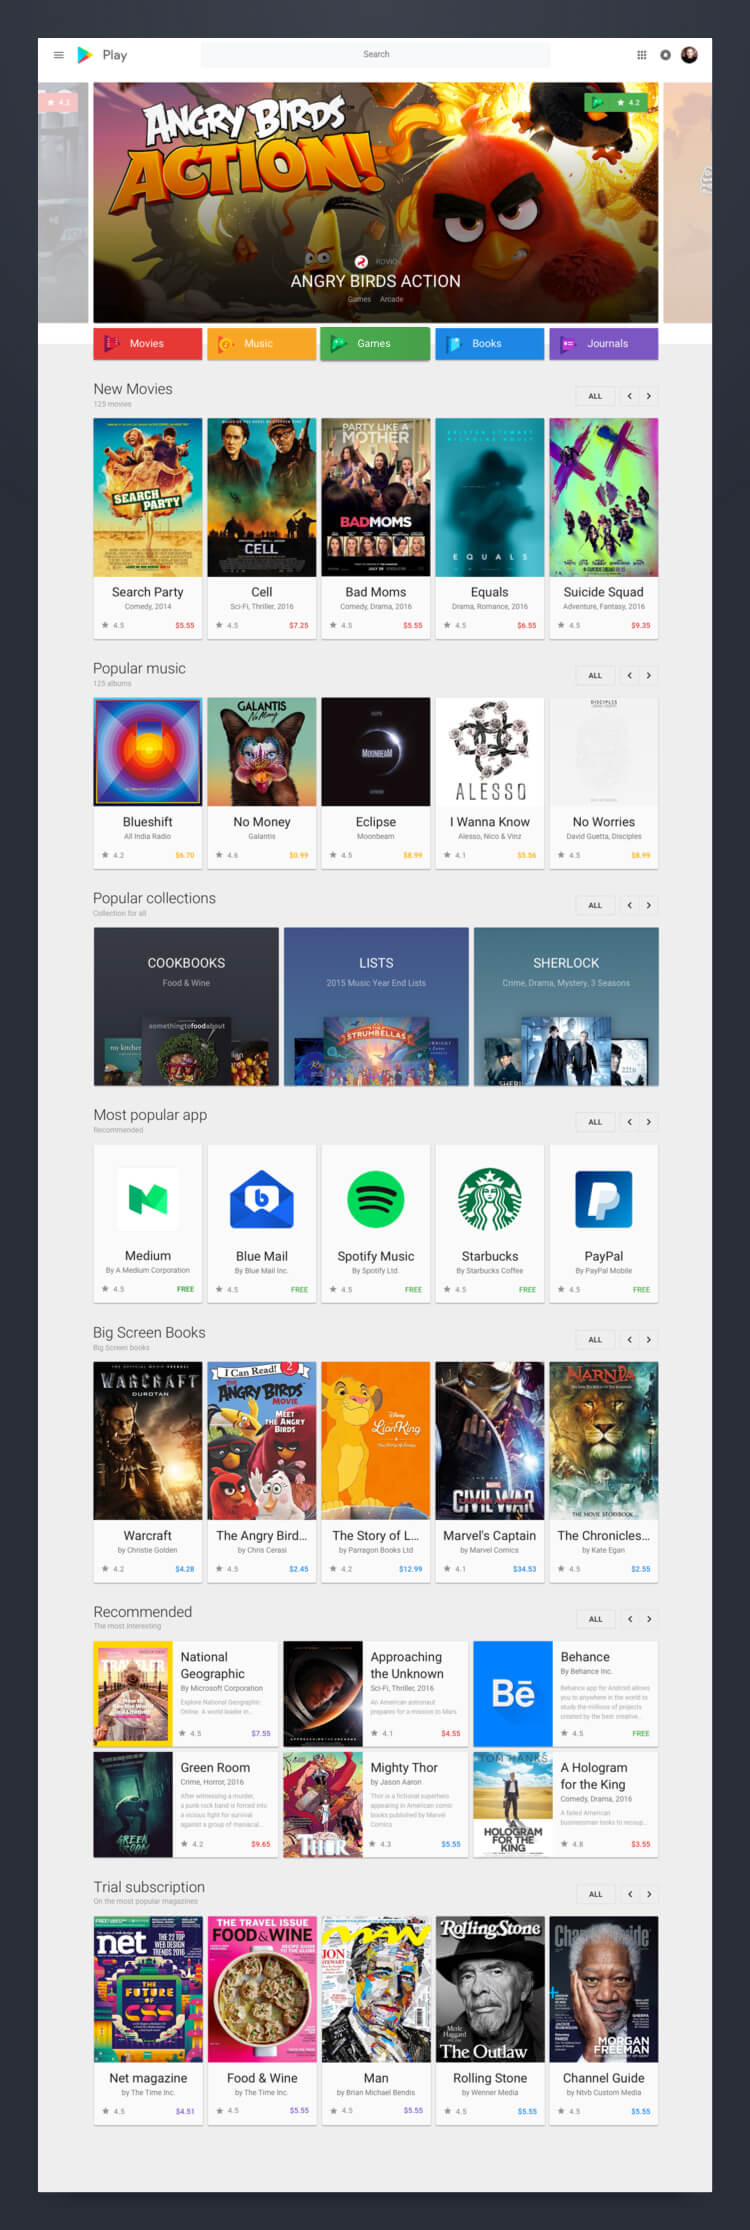
Task: Open the Spotify Music app icon
Action: [376, 1199]
